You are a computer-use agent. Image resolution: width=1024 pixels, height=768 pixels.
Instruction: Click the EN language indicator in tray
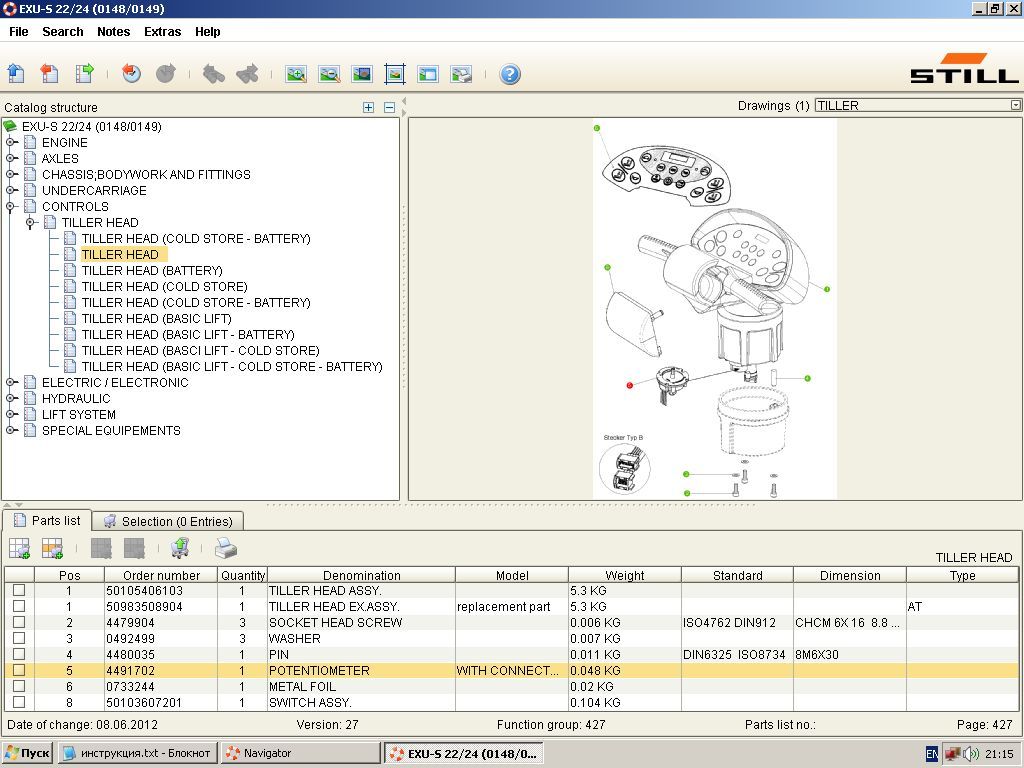pyautogui.click(x=932, y=754)
